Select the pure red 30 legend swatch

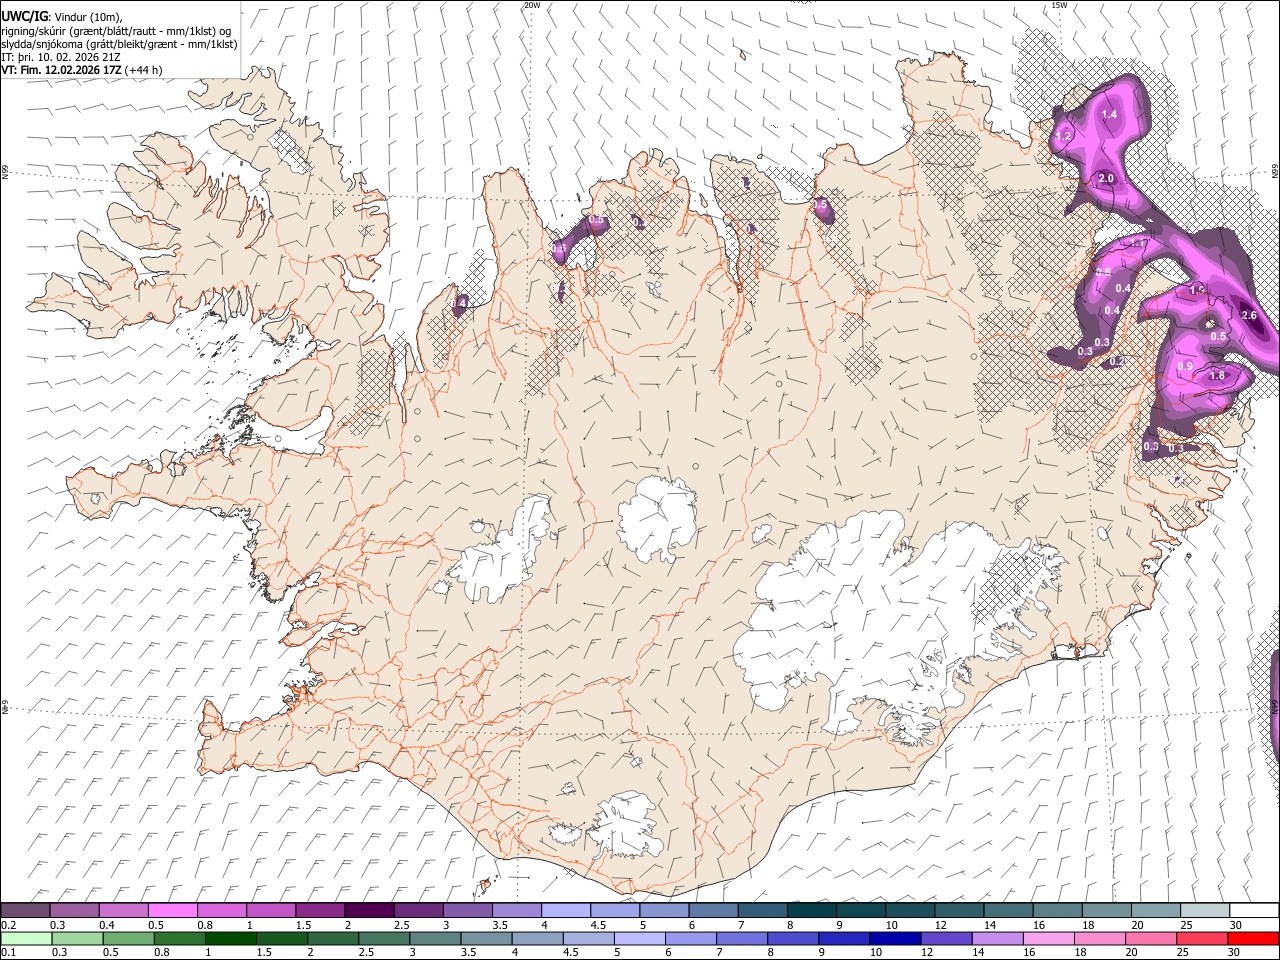point(1254,938)
